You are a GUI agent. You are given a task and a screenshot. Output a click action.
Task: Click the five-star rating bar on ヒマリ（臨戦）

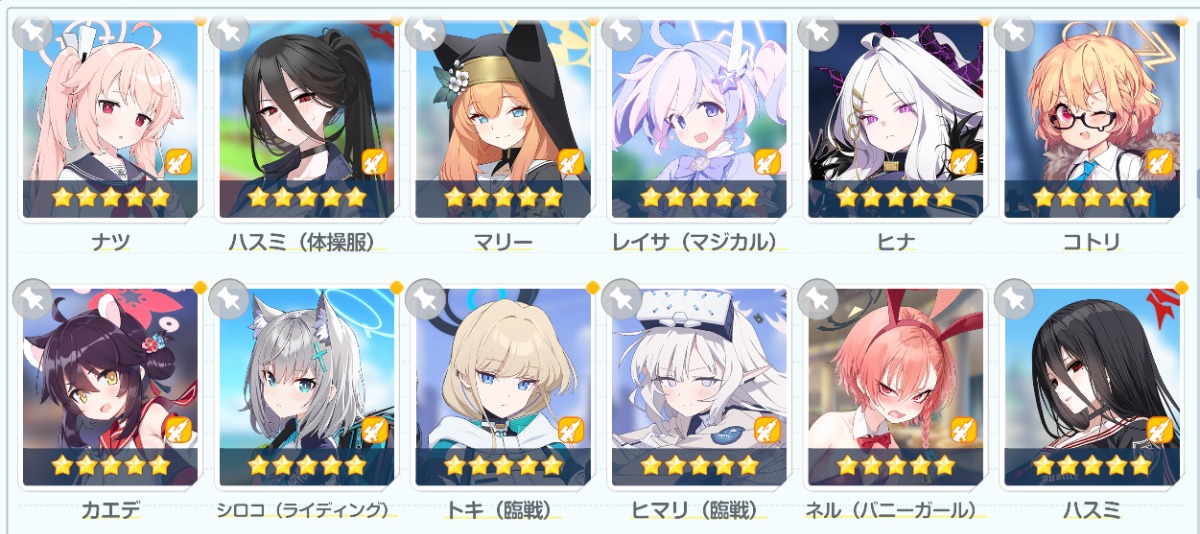point(699,465)
